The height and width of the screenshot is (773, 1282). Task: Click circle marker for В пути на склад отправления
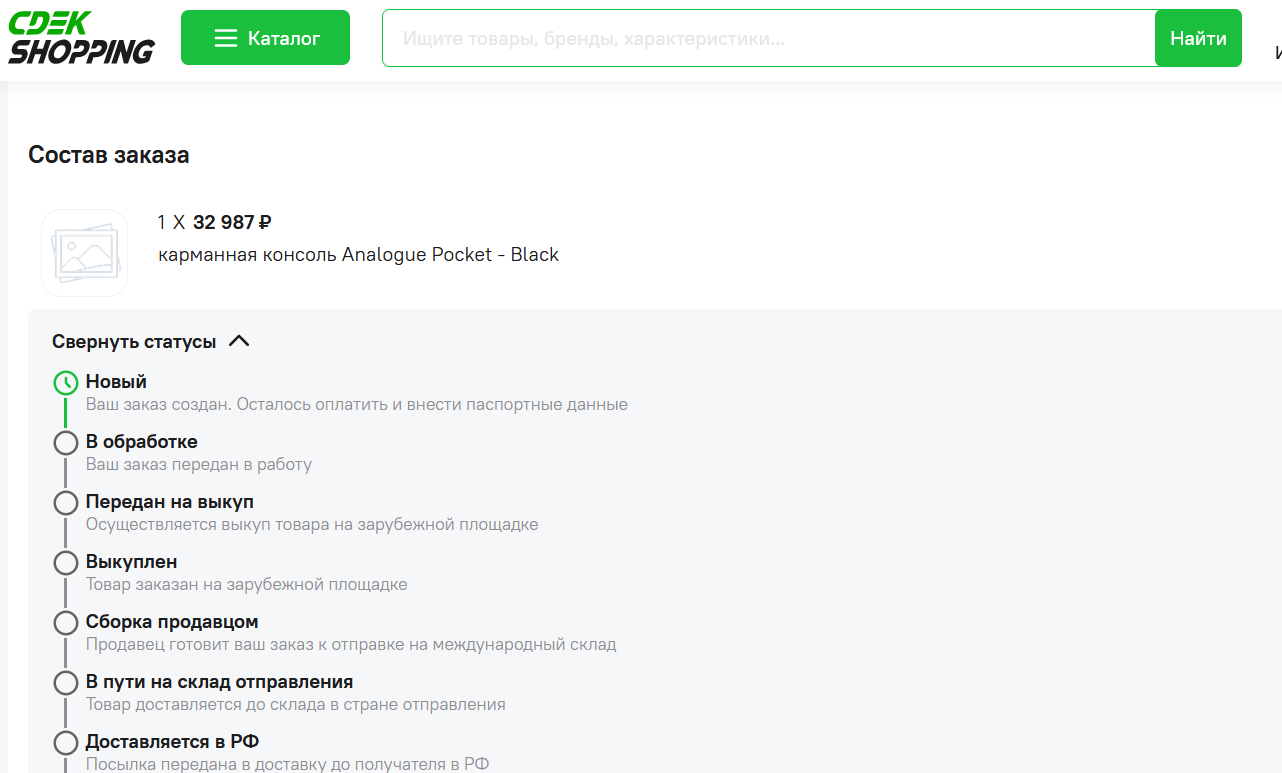click(x=66, y=683)
